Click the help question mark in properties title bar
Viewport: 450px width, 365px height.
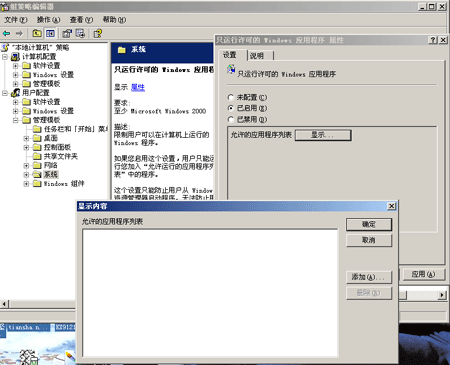click(x=433, y=40)
